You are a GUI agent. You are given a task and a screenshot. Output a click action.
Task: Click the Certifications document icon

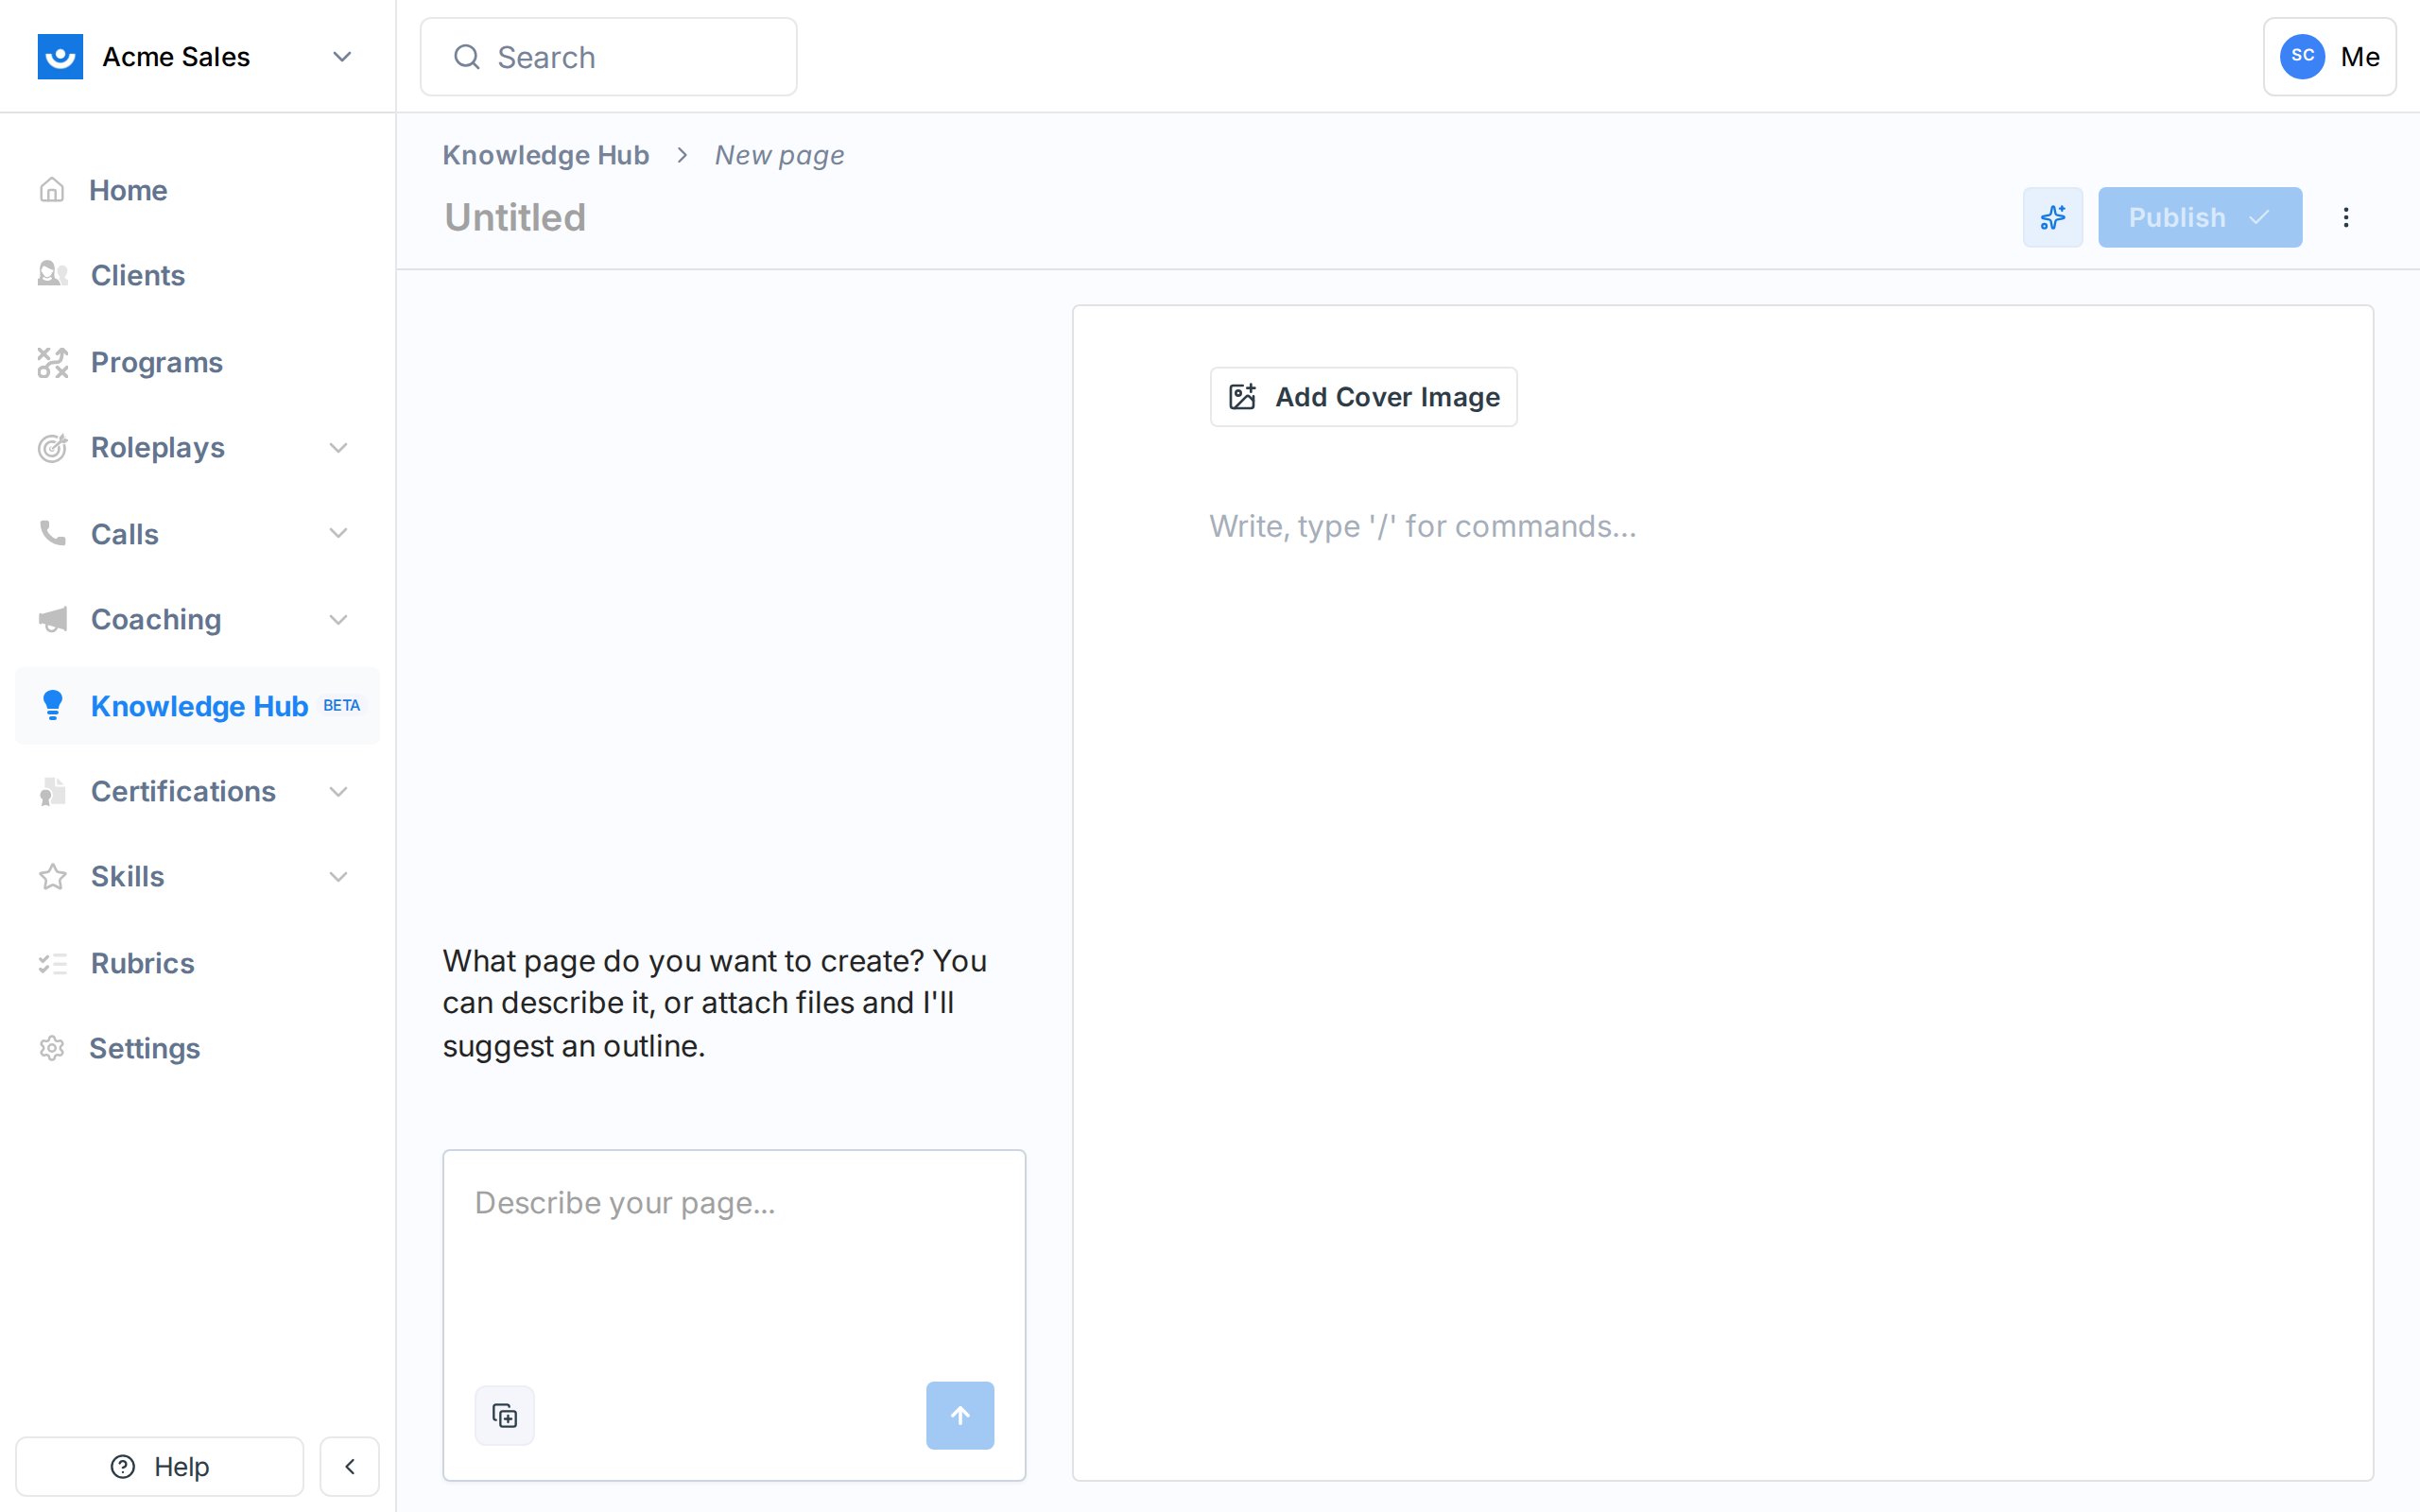[x=52, y=791]
